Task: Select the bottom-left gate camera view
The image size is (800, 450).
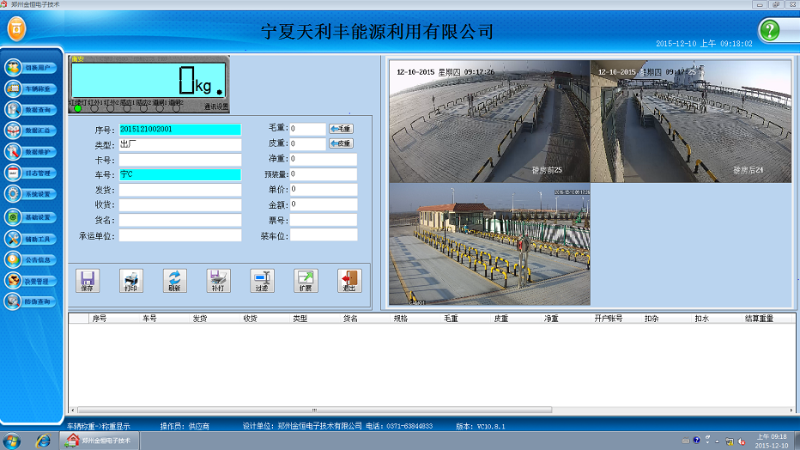Action: pos(489,245)
